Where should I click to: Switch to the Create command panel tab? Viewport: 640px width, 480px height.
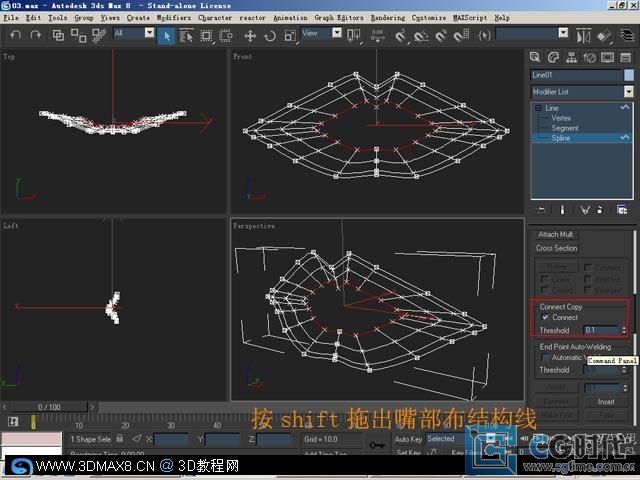click(x=535, y=58)
